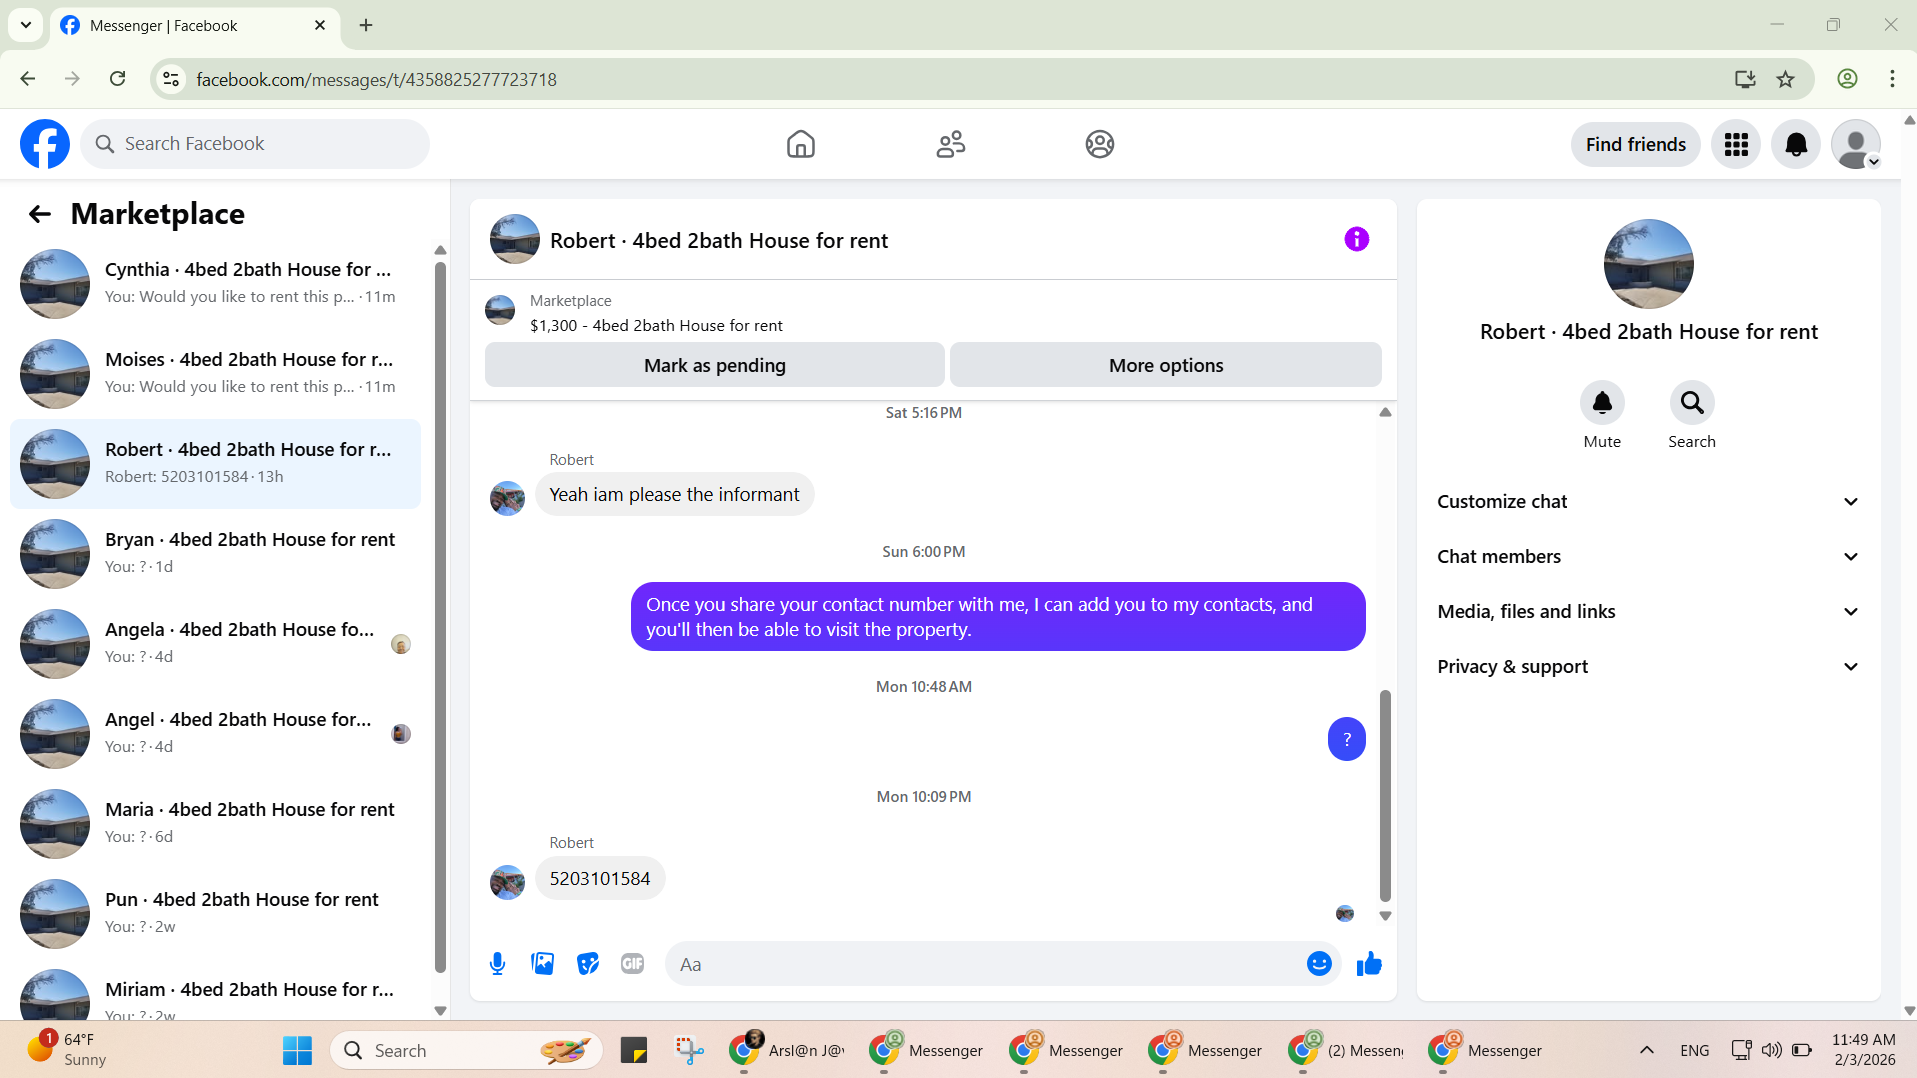Expand Media, files and links section

coord(1648,612)
